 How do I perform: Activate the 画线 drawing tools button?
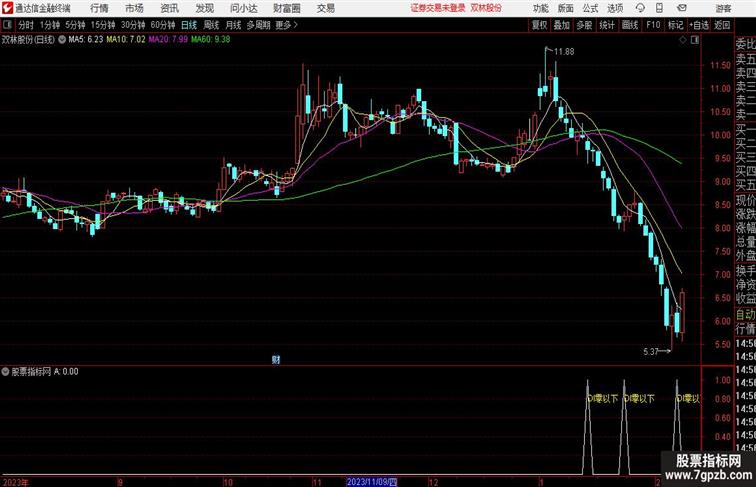pos(630,25)
